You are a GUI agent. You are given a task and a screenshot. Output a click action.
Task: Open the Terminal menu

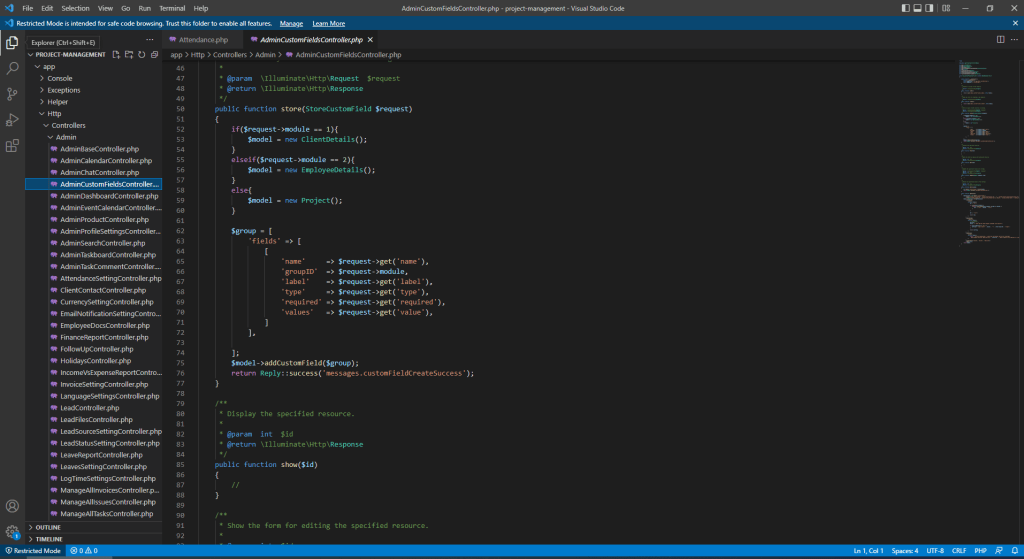pos(172,8)
